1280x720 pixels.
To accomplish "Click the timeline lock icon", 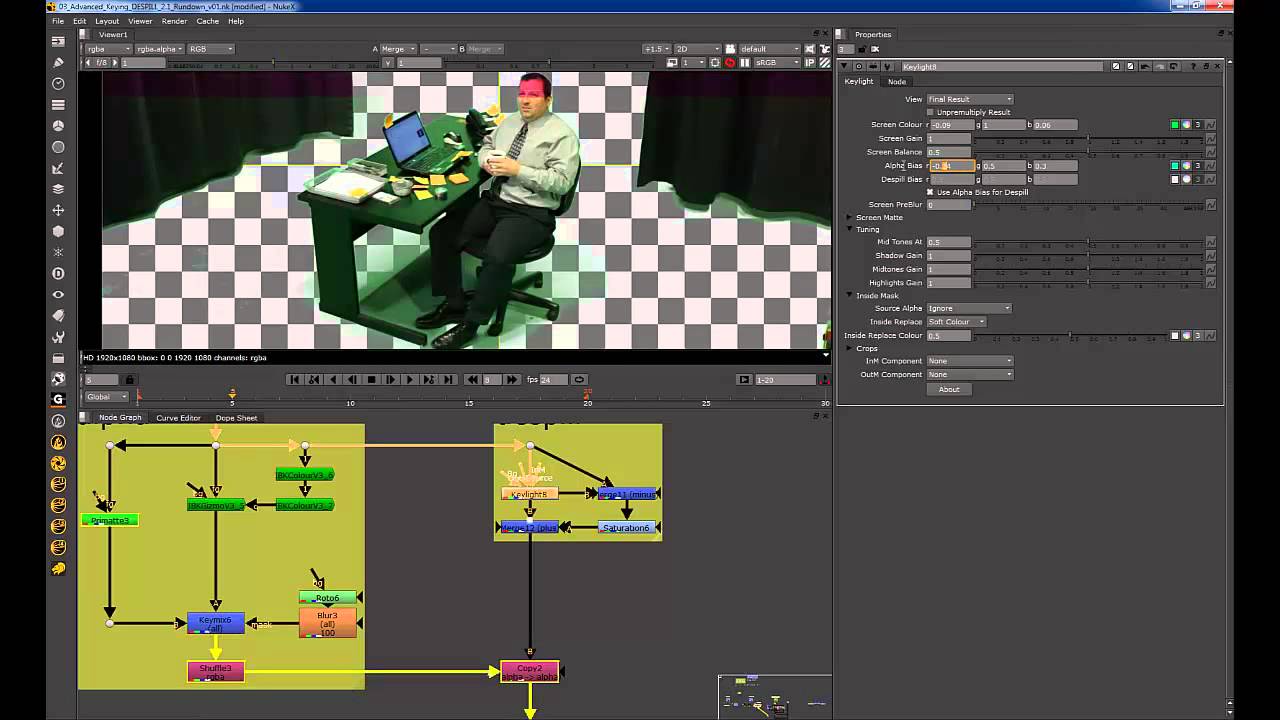I will click(129, 380).
